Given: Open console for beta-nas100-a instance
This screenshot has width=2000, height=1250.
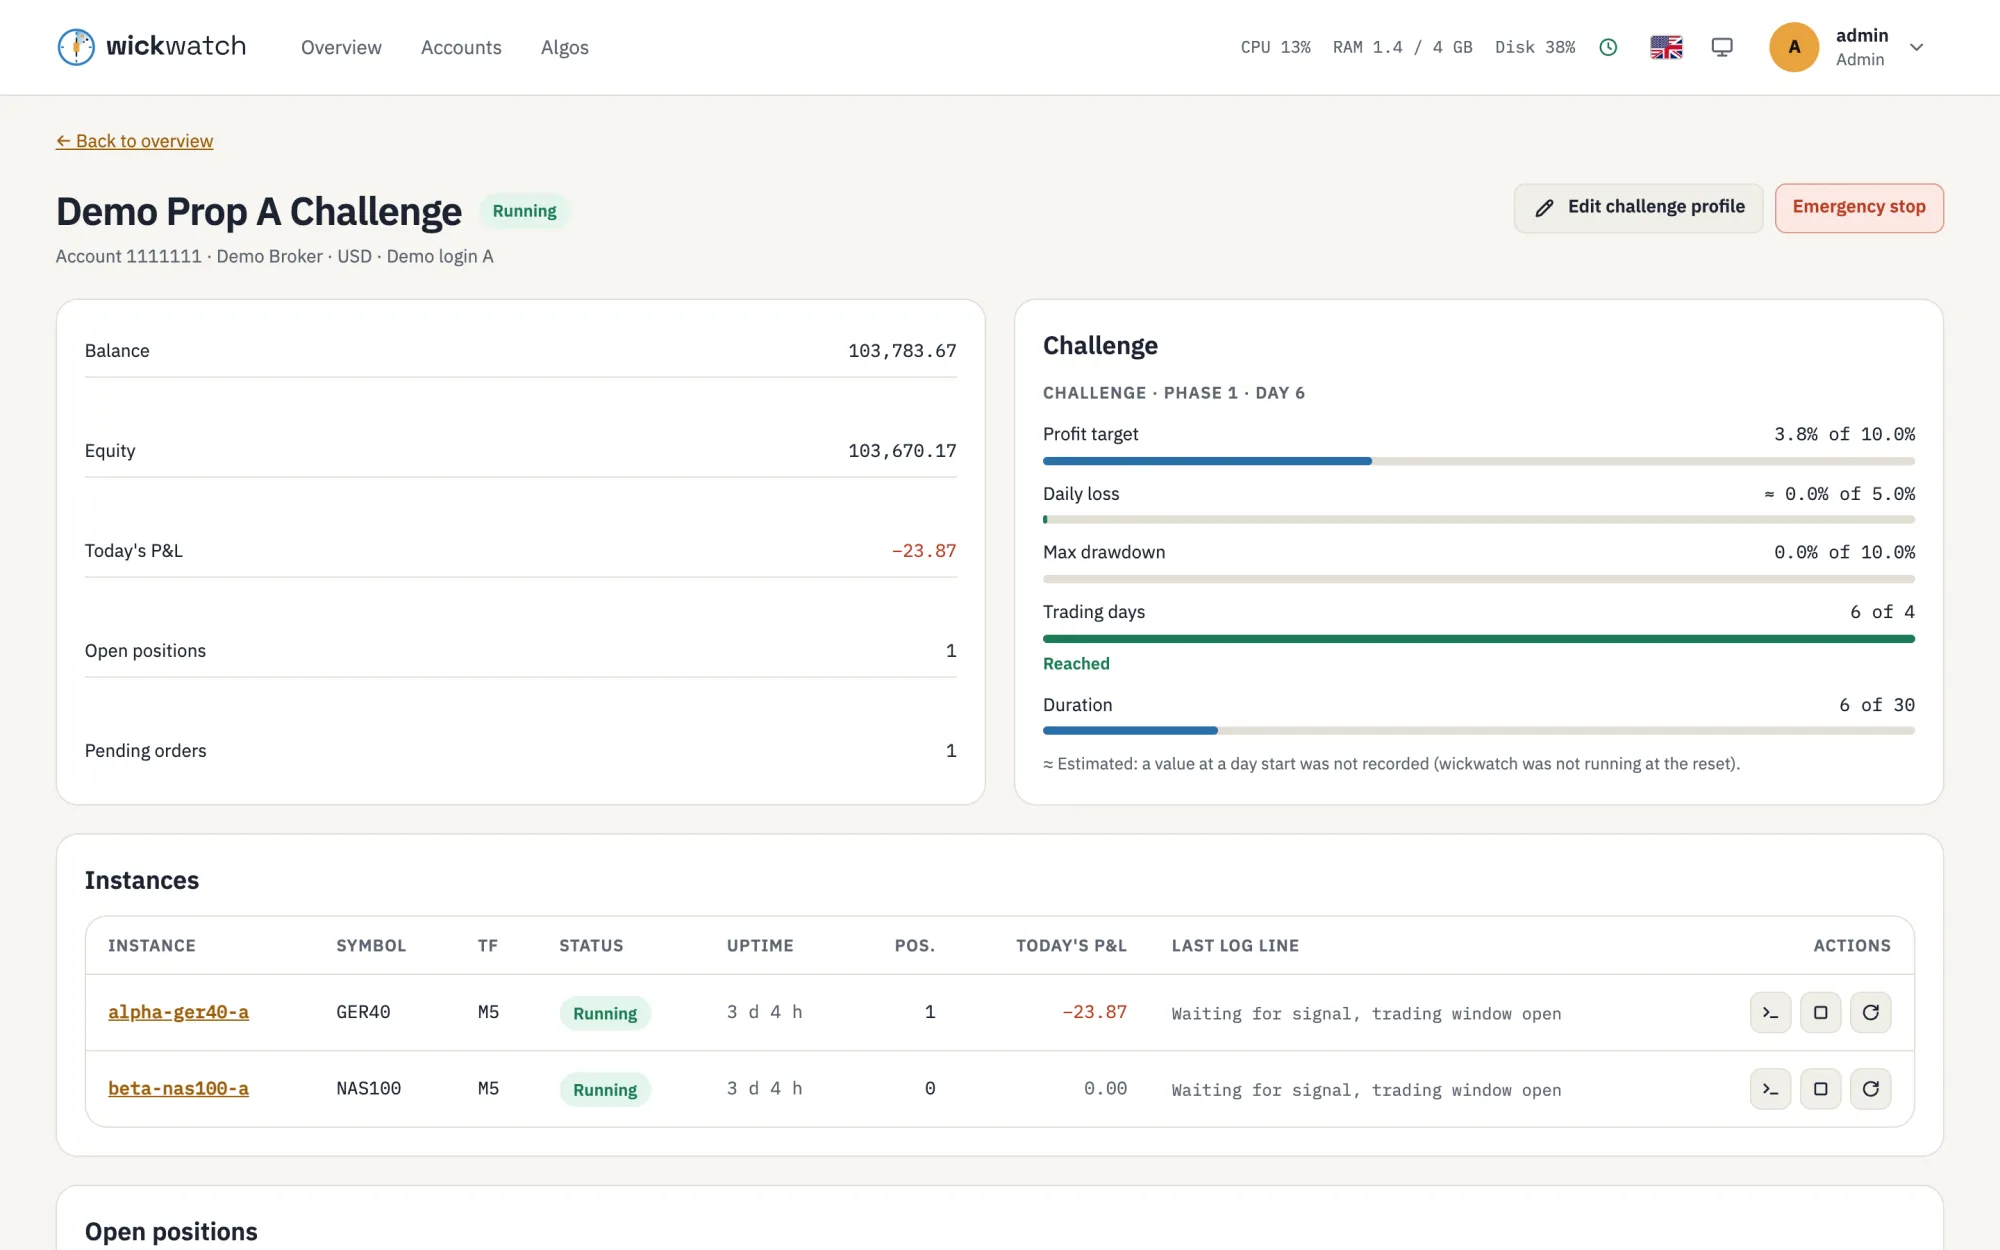Looking at the screenshot, I should [1770, 1088].
